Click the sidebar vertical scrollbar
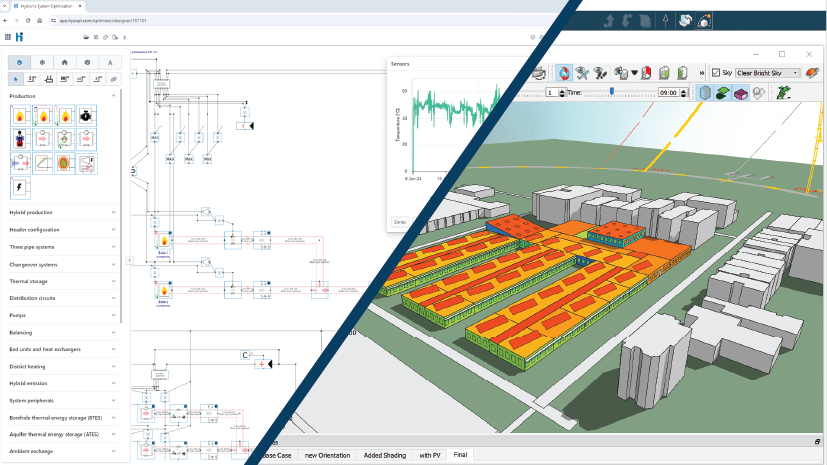Image resolution: width=827 pixels, height=465 pixels. click(121, 206)
